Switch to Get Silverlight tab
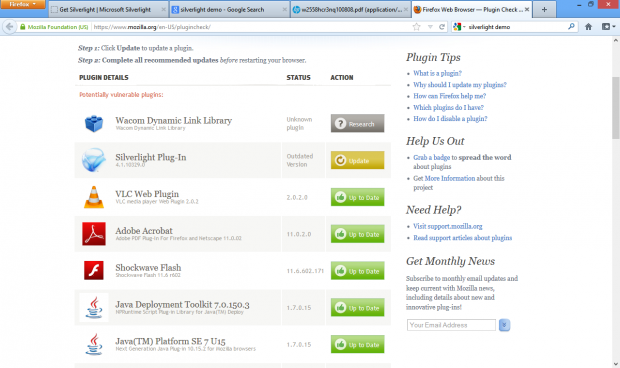The image size is (620, 368). (108, 9)
